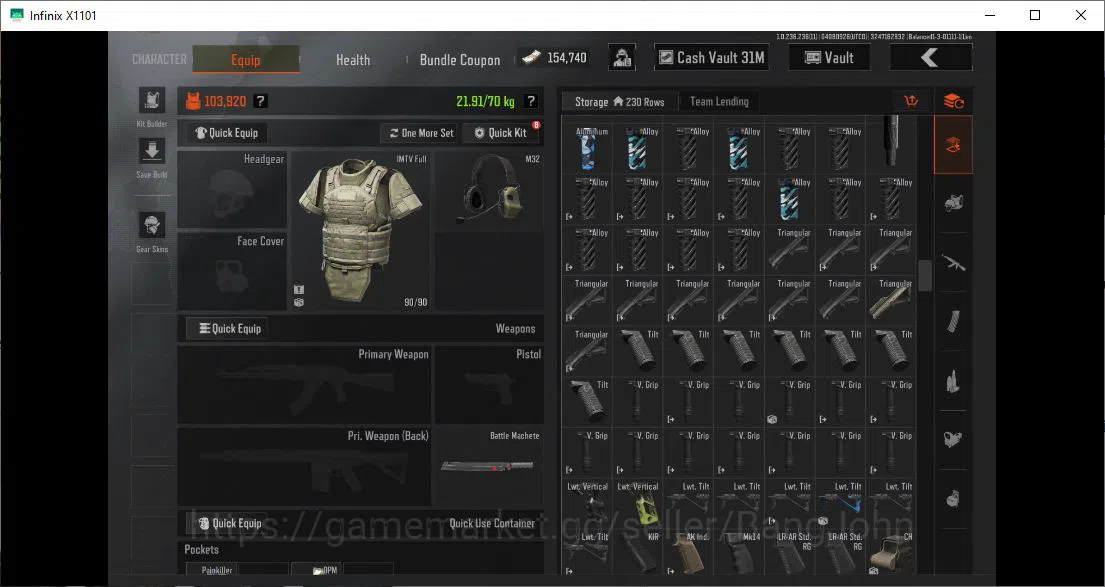
Task: Click the orange stacked-layers refresh icon
Action: 953,101
